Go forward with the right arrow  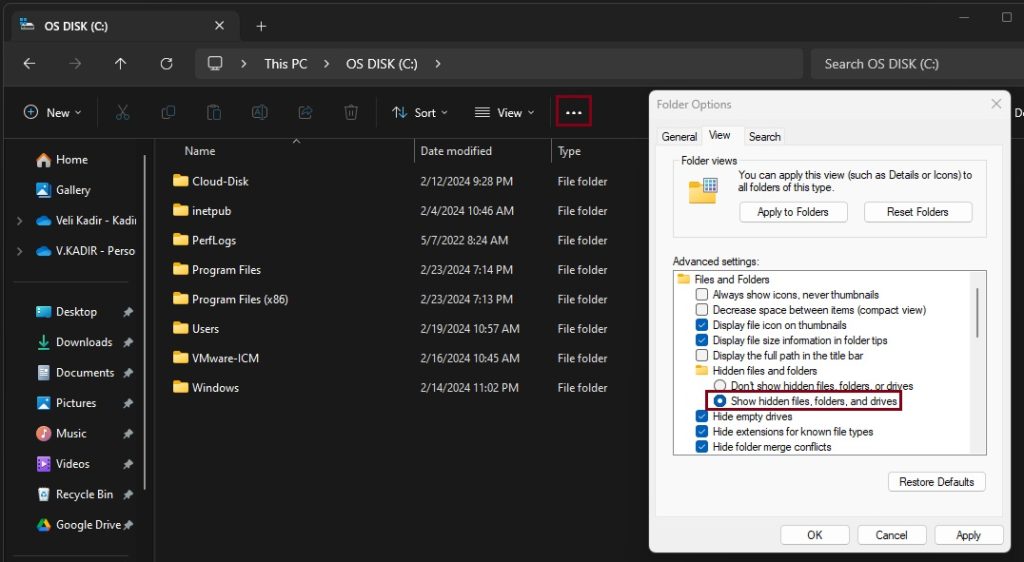click(x=75, y=63)
